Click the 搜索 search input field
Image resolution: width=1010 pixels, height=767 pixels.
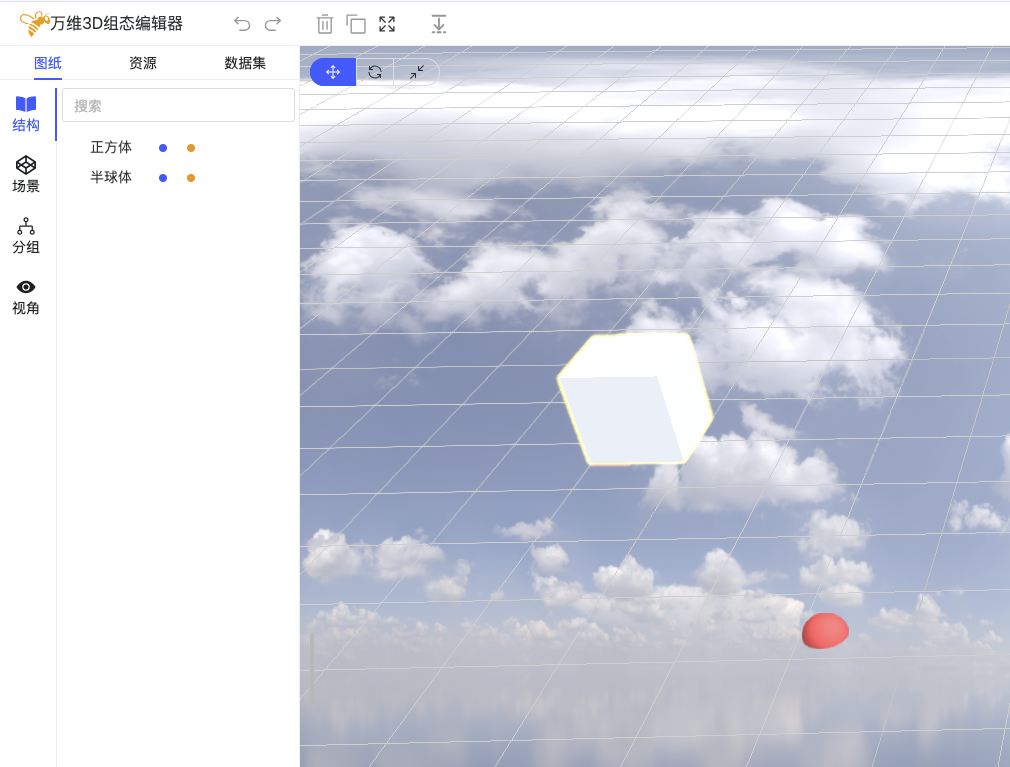point(178,105)
